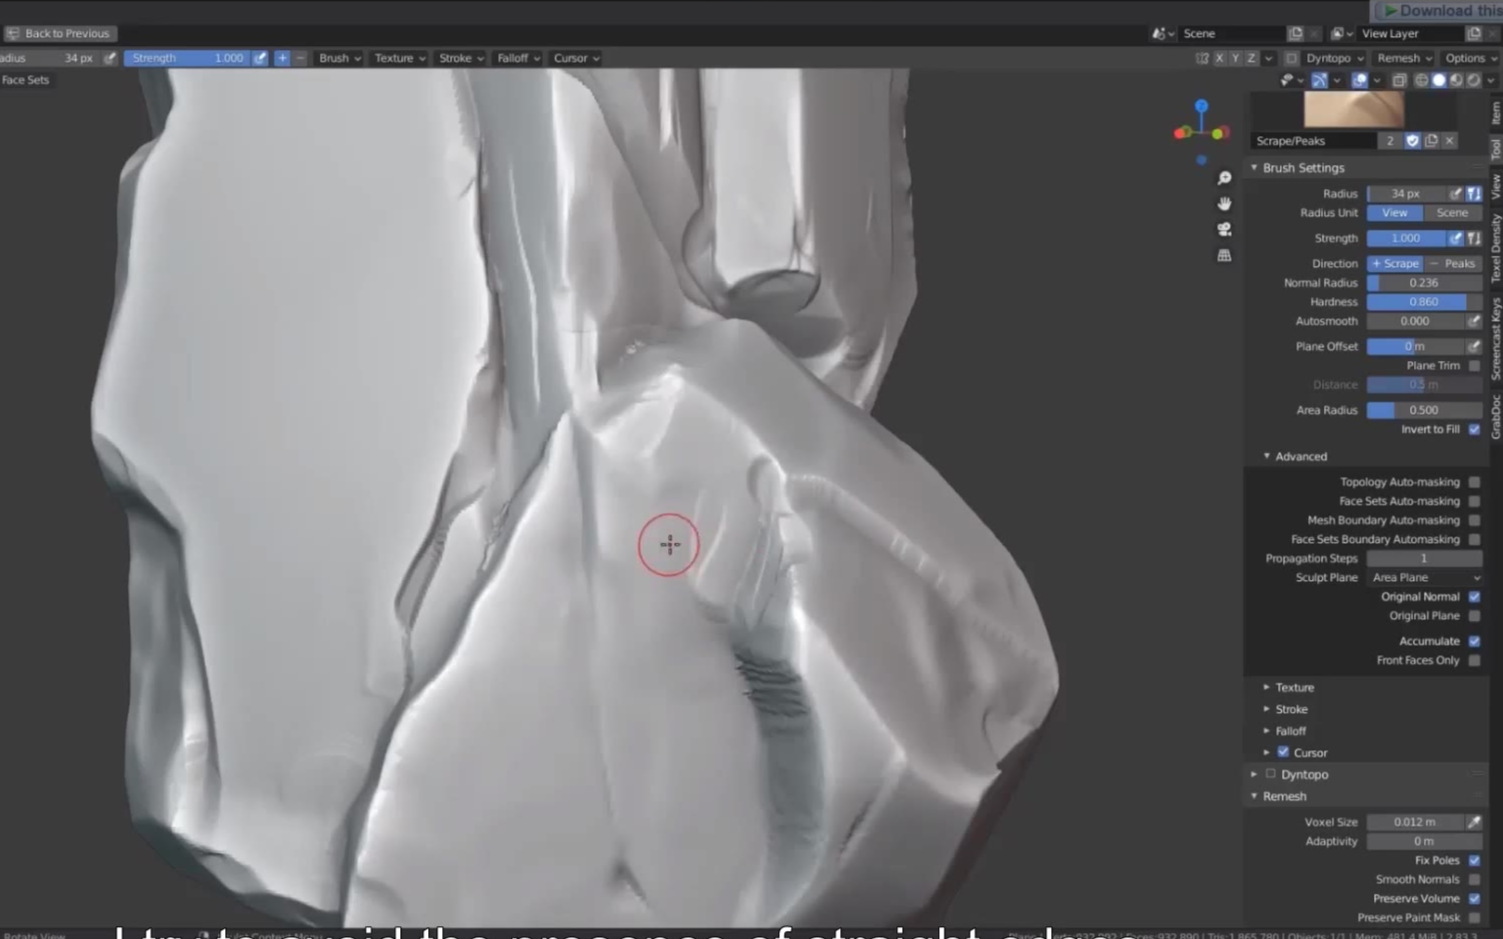
Task: Uncheck Invert to Fill
Action: tap(1474, 429)
